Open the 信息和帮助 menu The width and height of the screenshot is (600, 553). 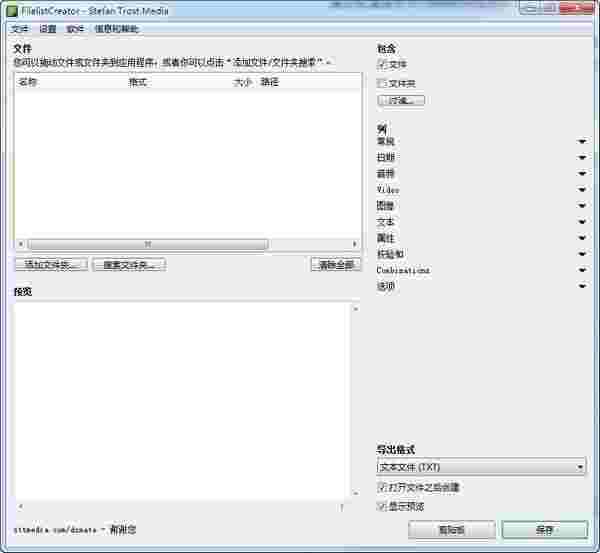pos(117,29)
